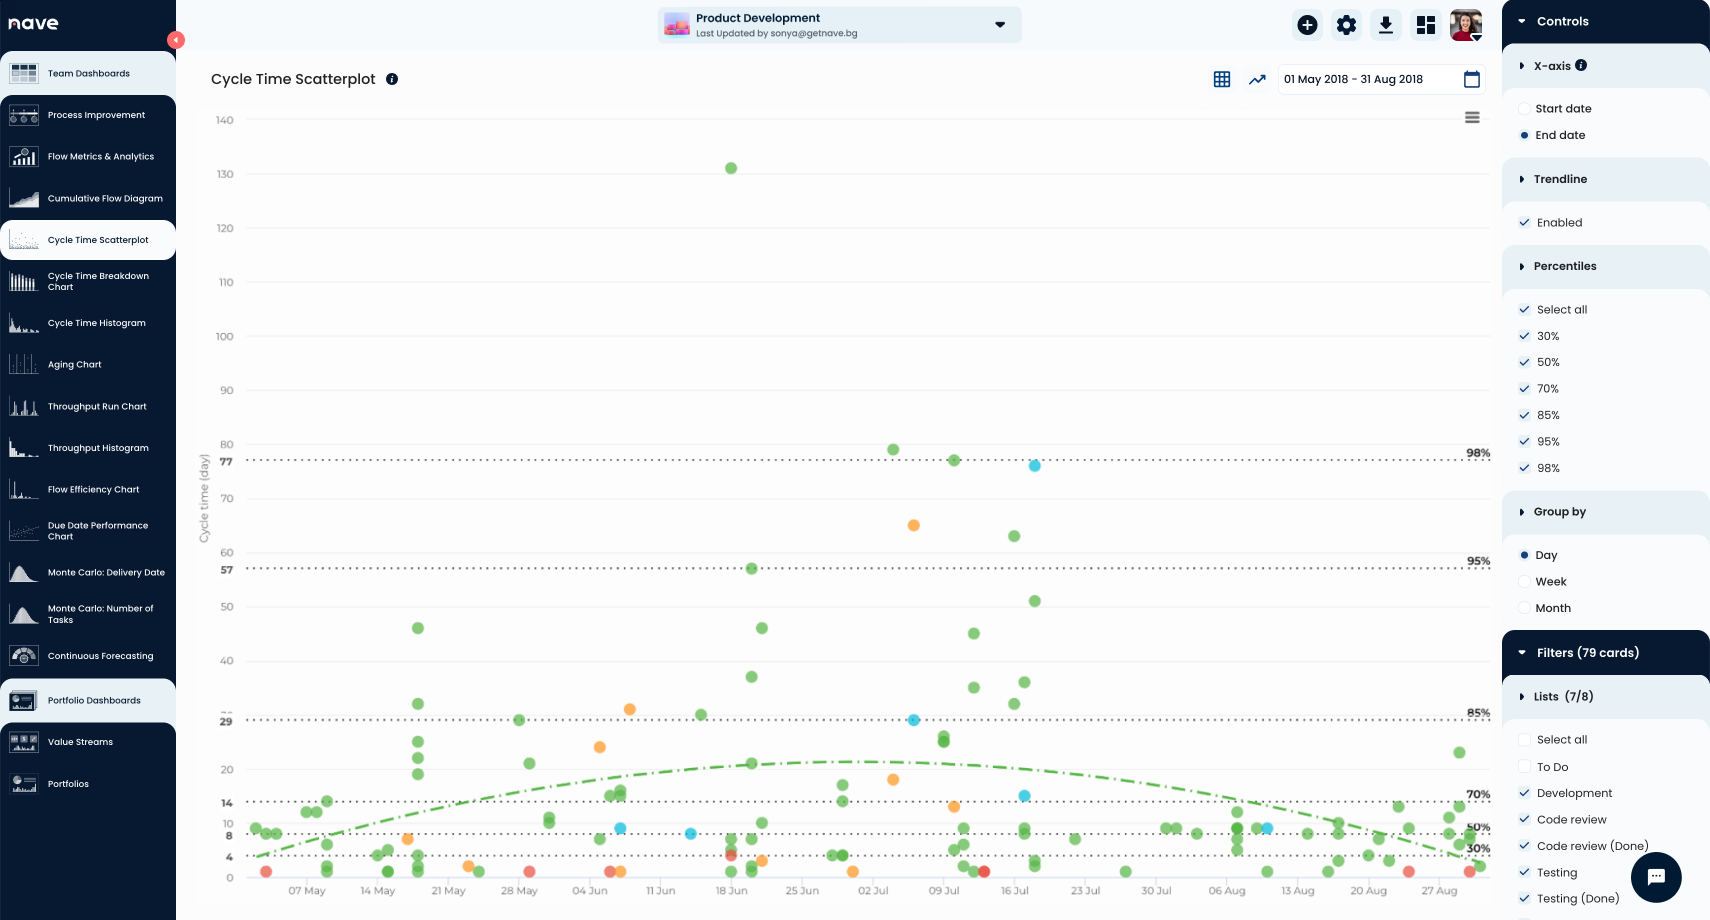Click the download icon in header
The image size is (1710, 920).
[1385, 25]
